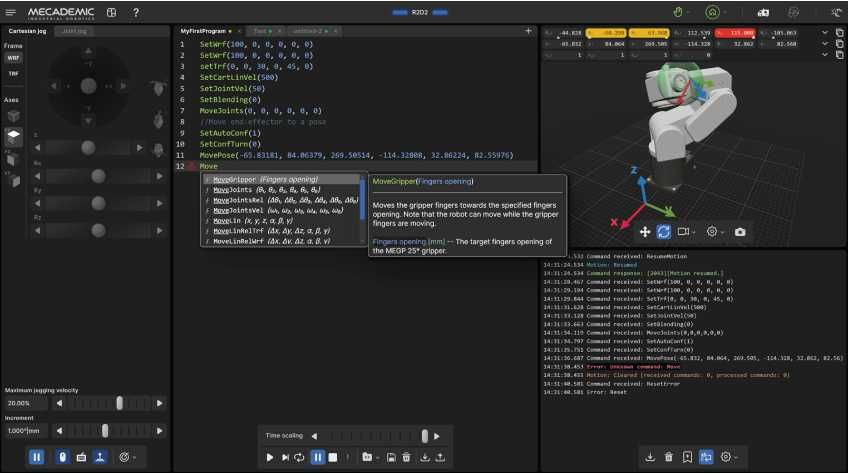
Task: Select the WRF reference frame
Action: point(14,58)
